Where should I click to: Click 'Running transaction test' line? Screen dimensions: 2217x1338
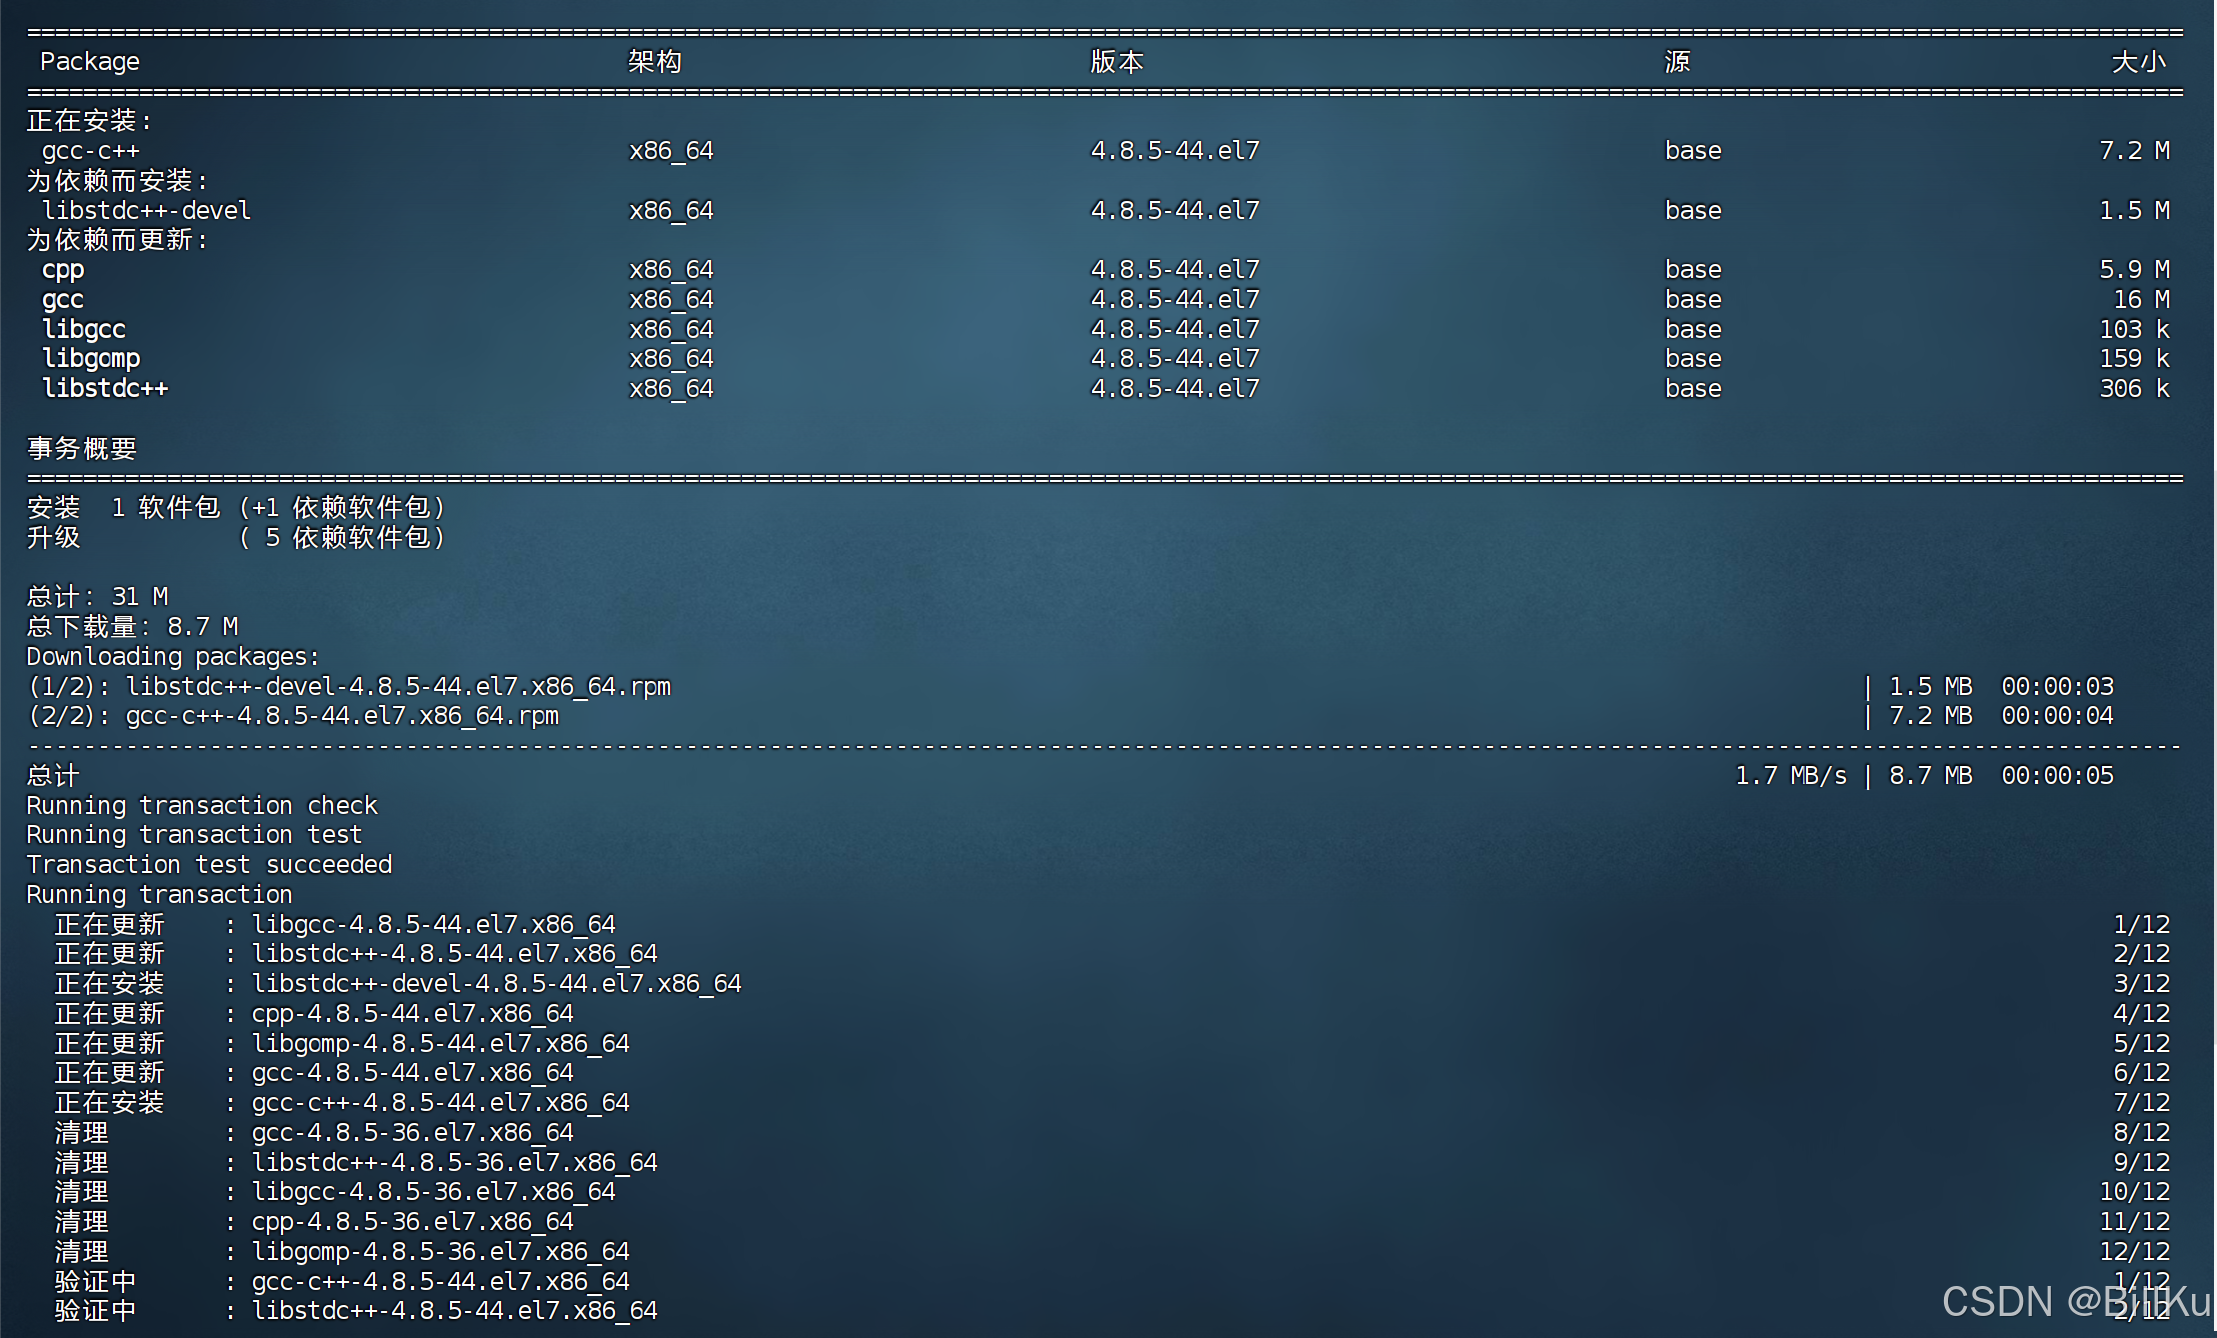tap(194, 835)
